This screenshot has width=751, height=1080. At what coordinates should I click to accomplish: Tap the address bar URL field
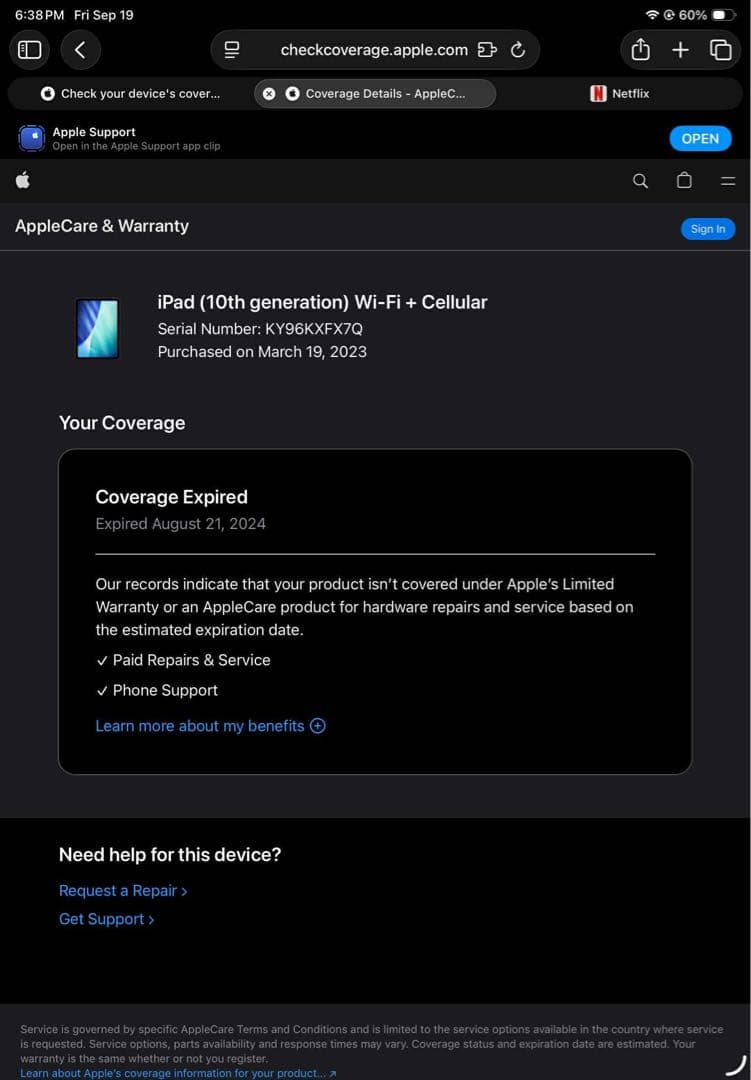[374, 50]
